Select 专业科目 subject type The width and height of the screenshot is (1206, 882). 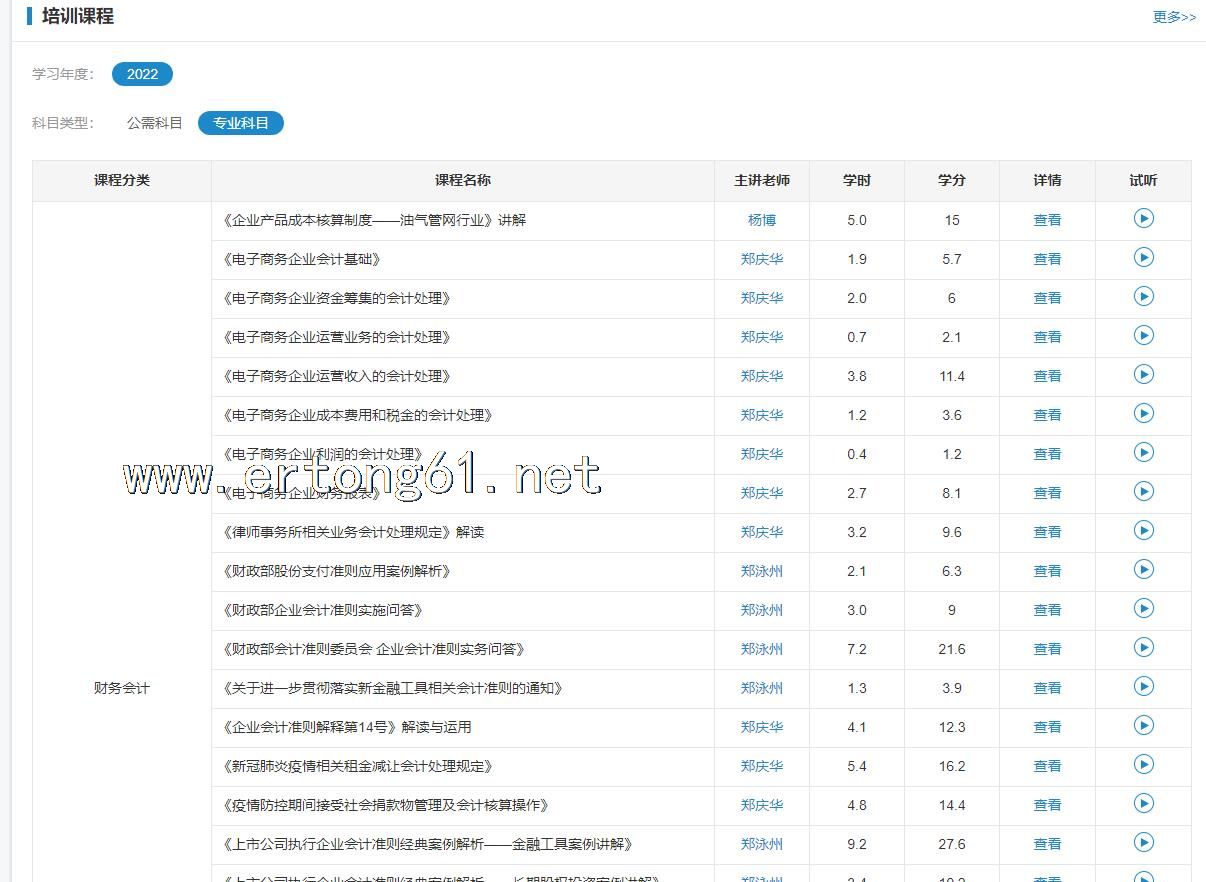point(241,123)
